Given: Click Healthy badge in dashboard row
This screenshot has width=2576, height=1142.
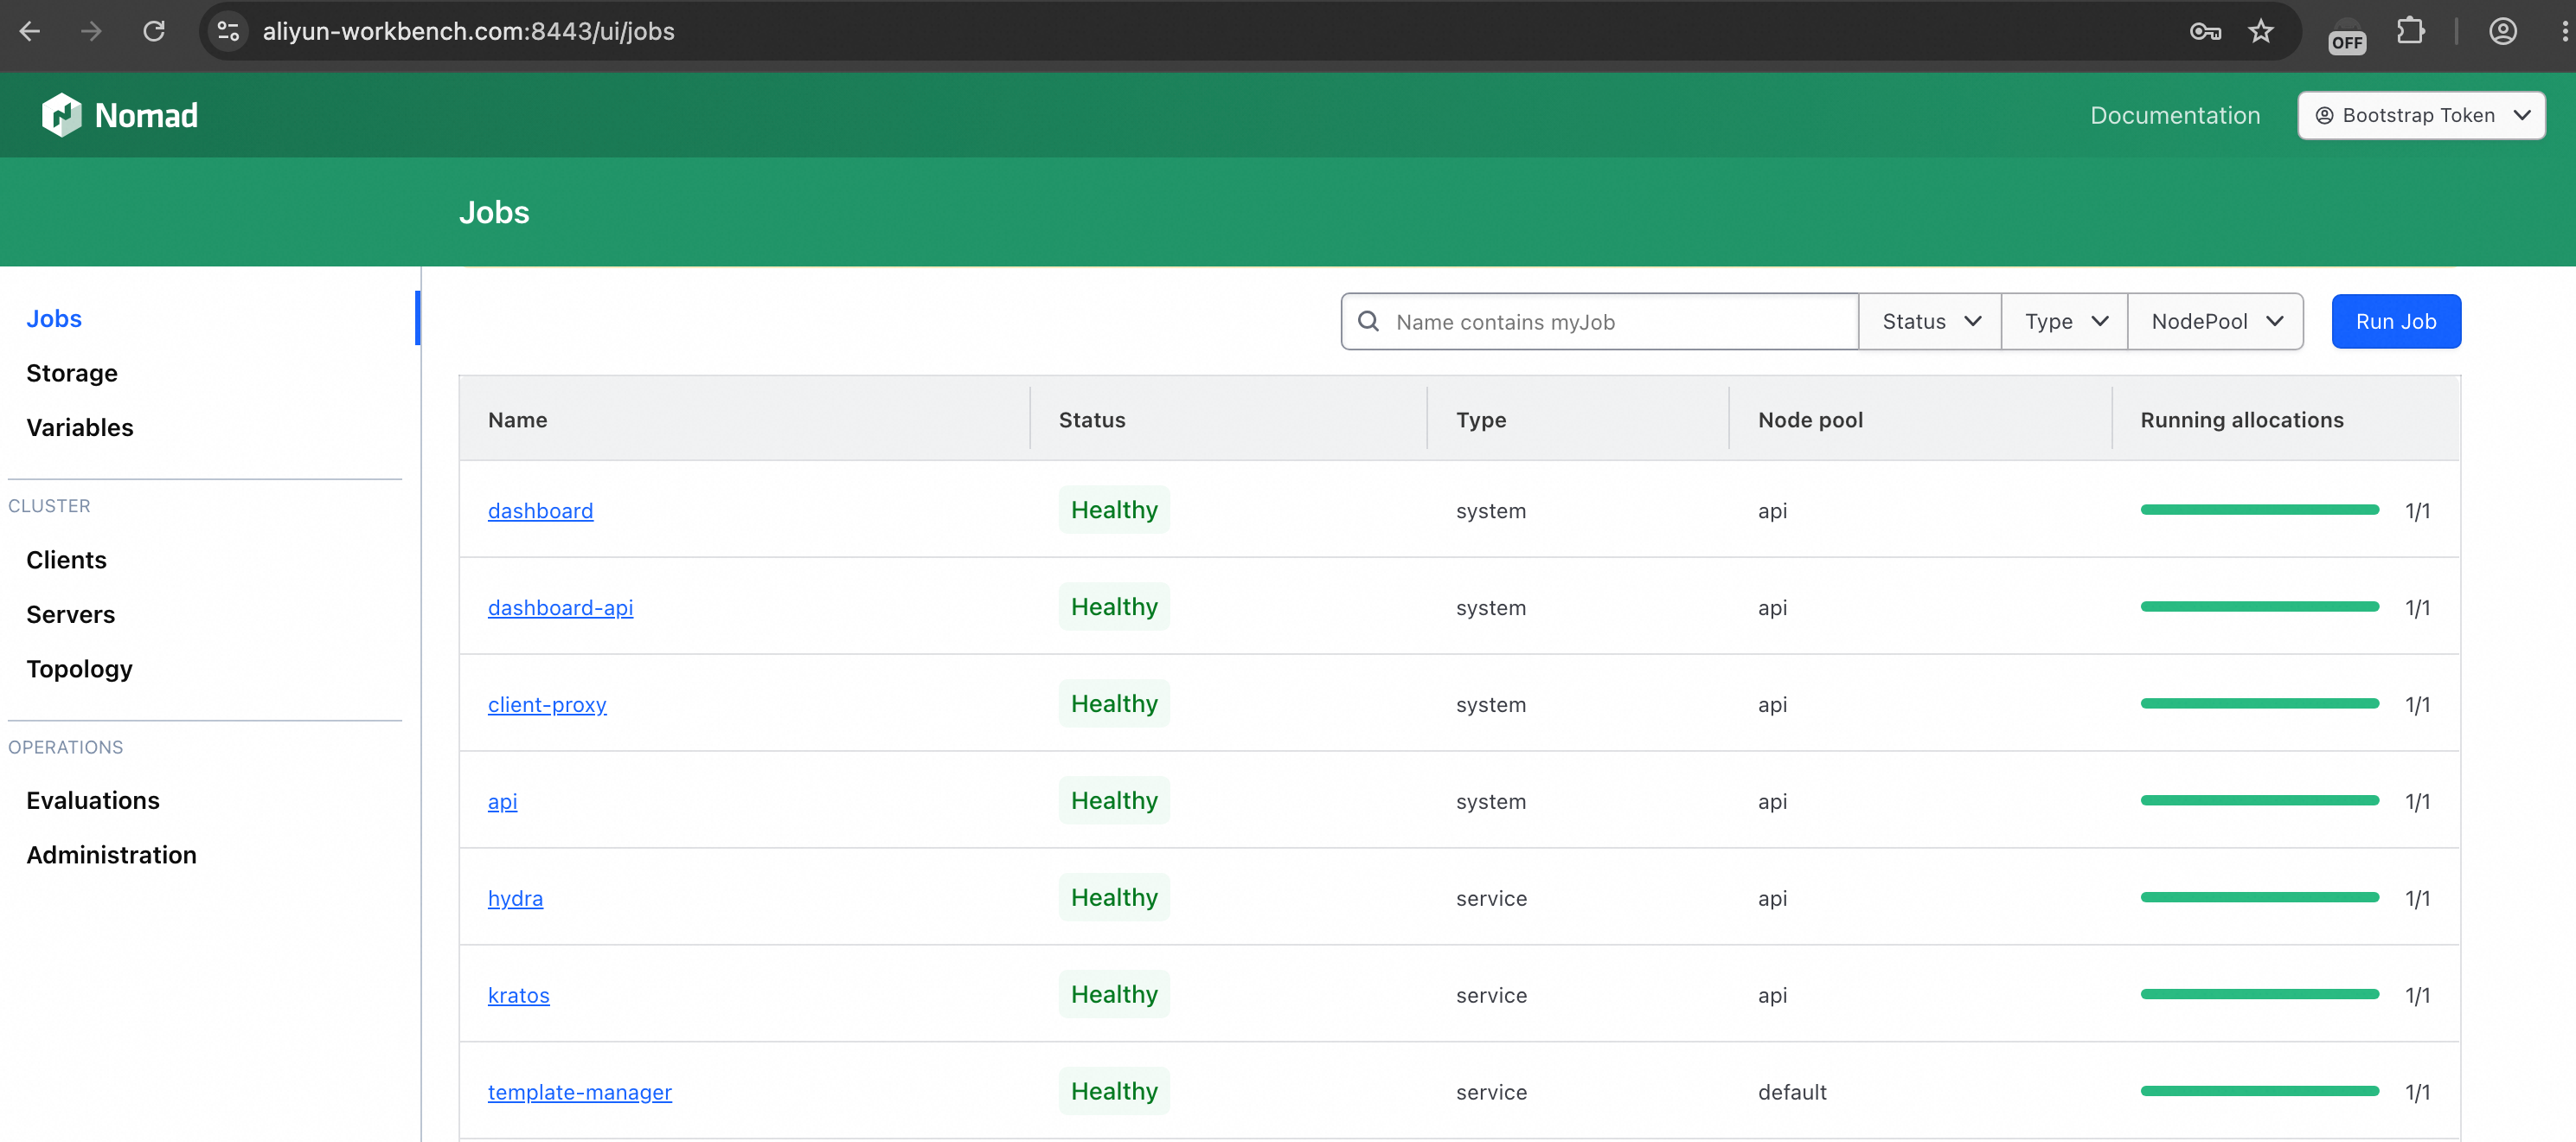Looking at the screenshot, I should click(x=1114, y=510).
